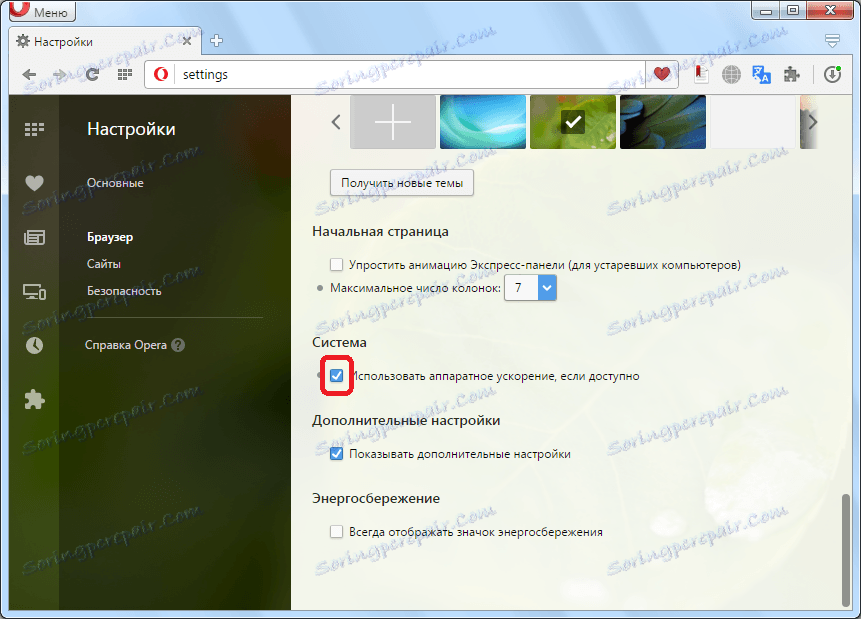Add page to bookmarks with heart icon

(x=662, y=74)
